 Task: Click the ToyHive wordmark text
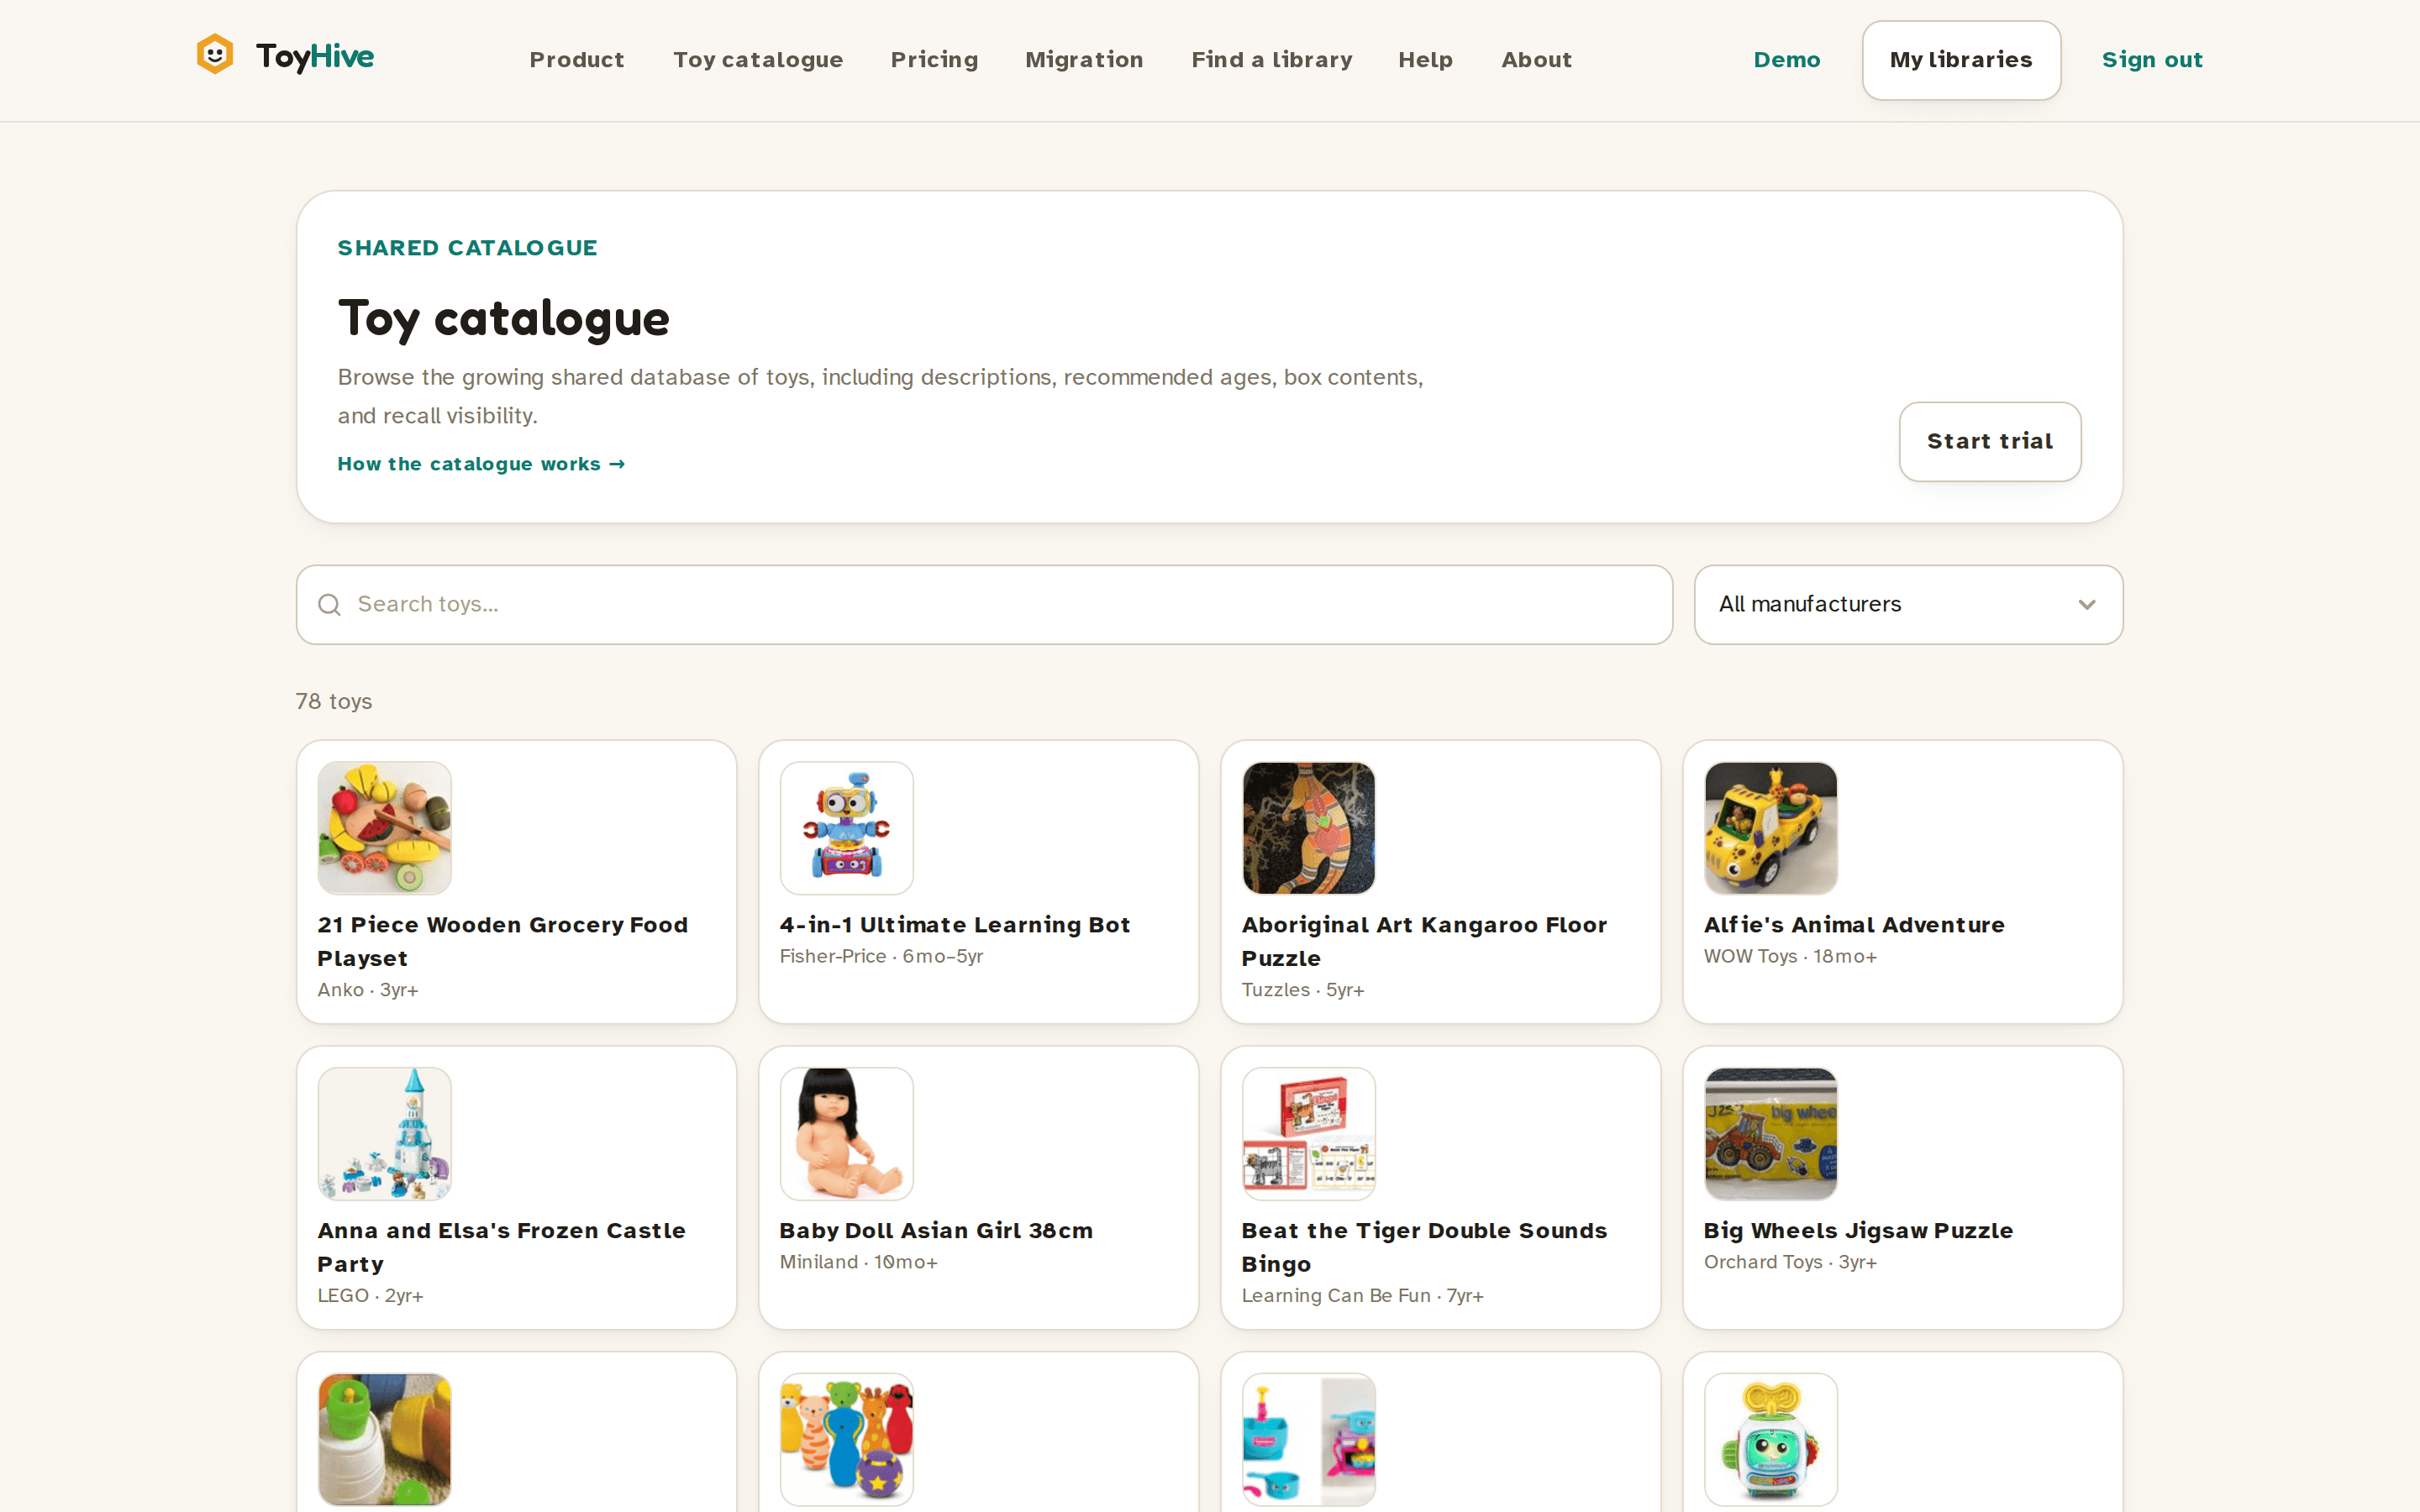[x=314, y=57]
